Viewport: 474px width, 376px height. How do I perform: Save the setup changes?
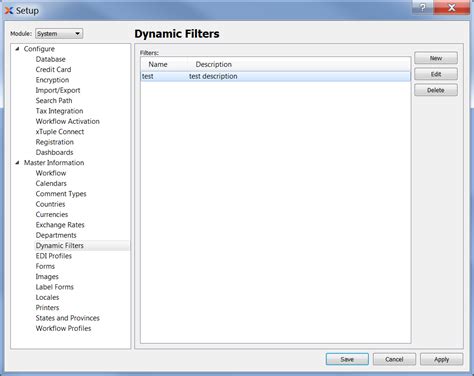(x=347, y=359)
